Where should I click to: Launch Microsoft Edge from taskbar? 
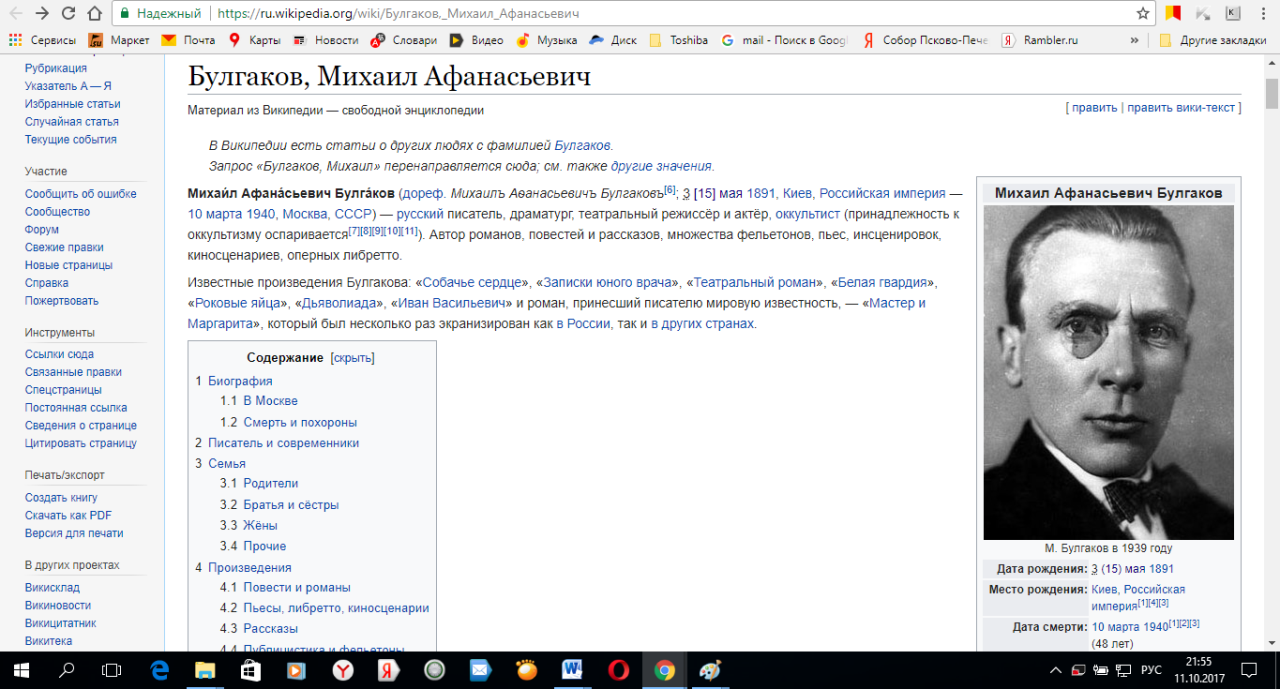click(159, 670)
